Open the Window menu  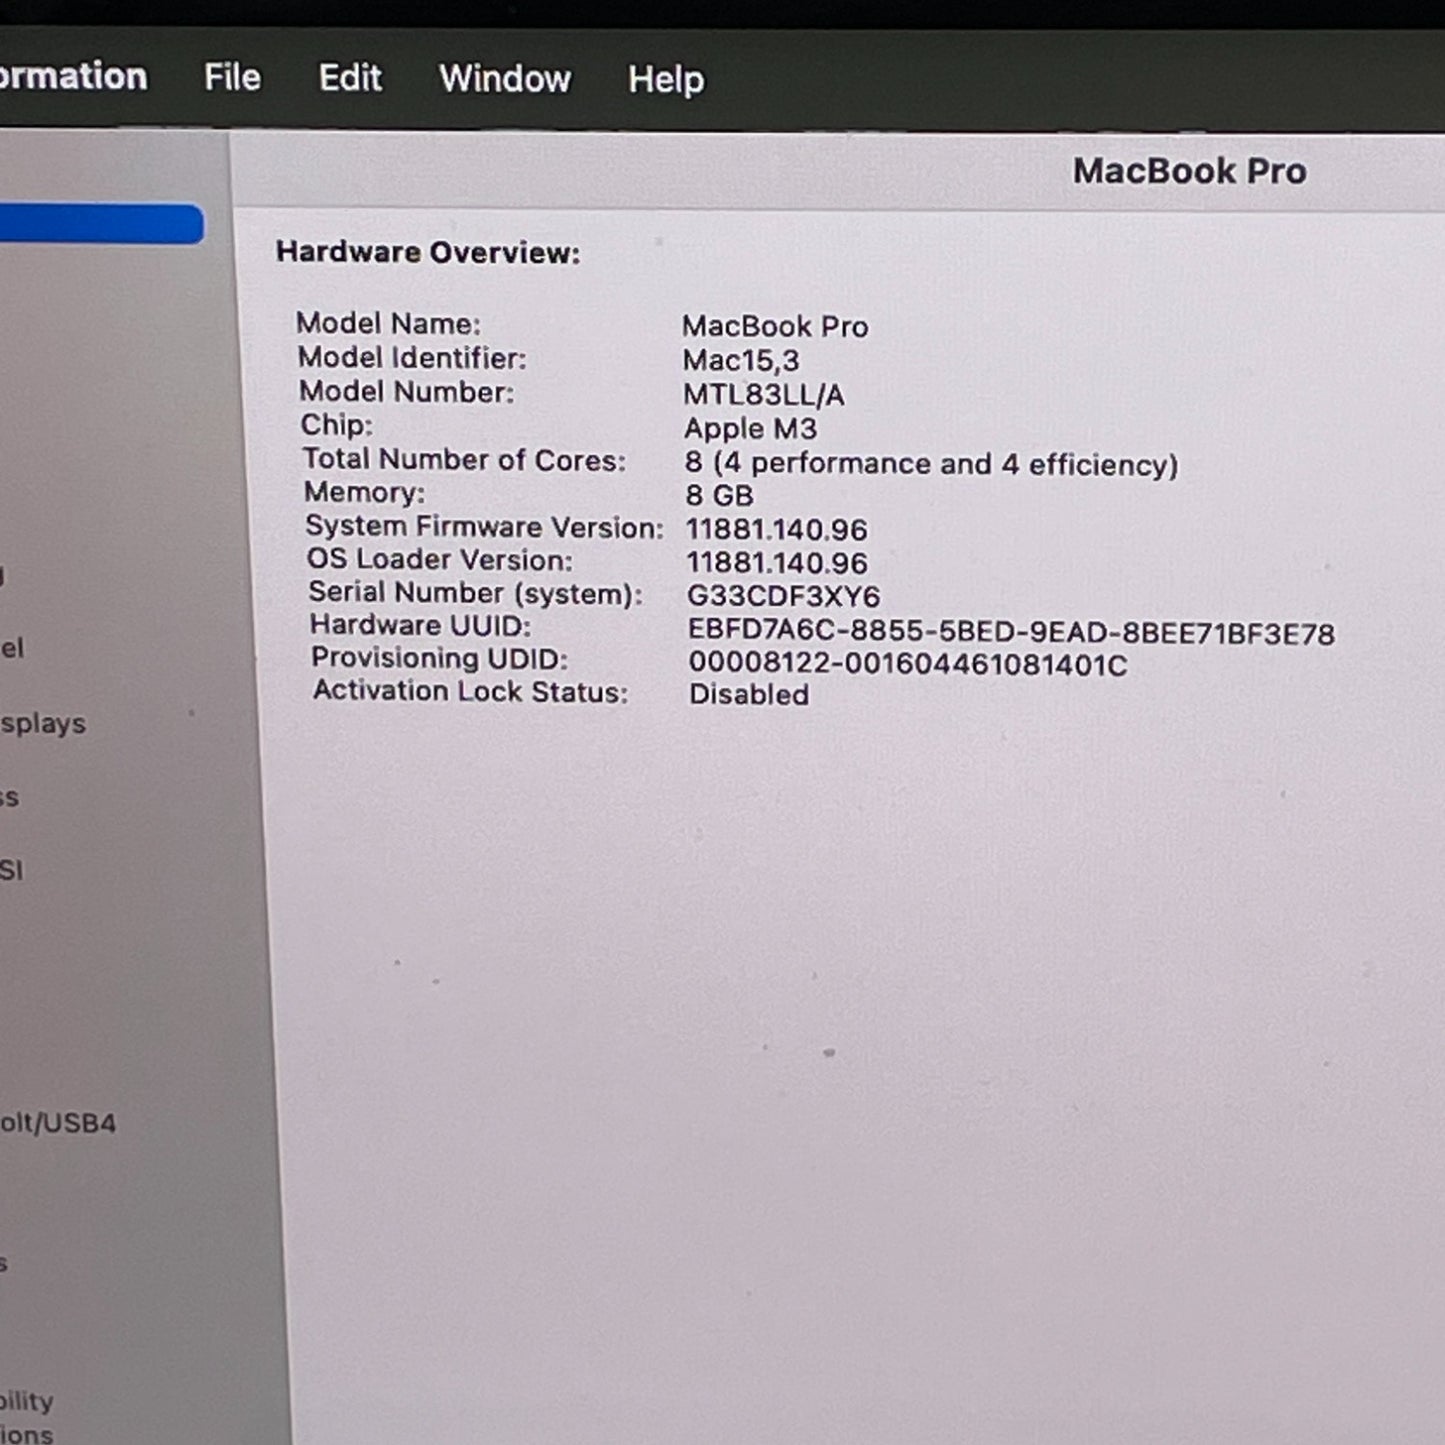tap(505, 78)
